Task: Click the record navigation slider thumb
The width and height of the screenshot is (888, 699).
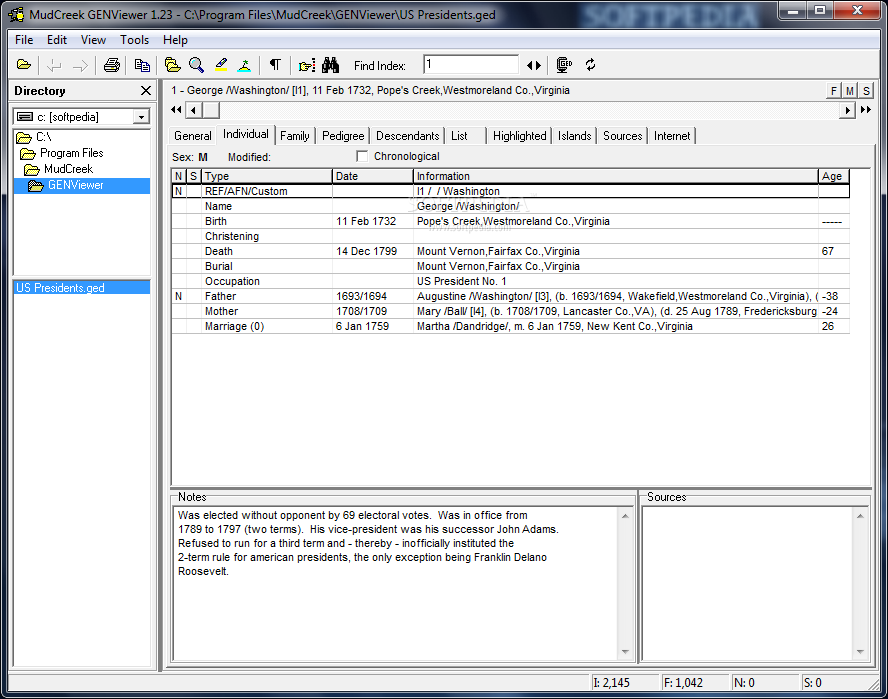Action: click(x=211, y=110)
